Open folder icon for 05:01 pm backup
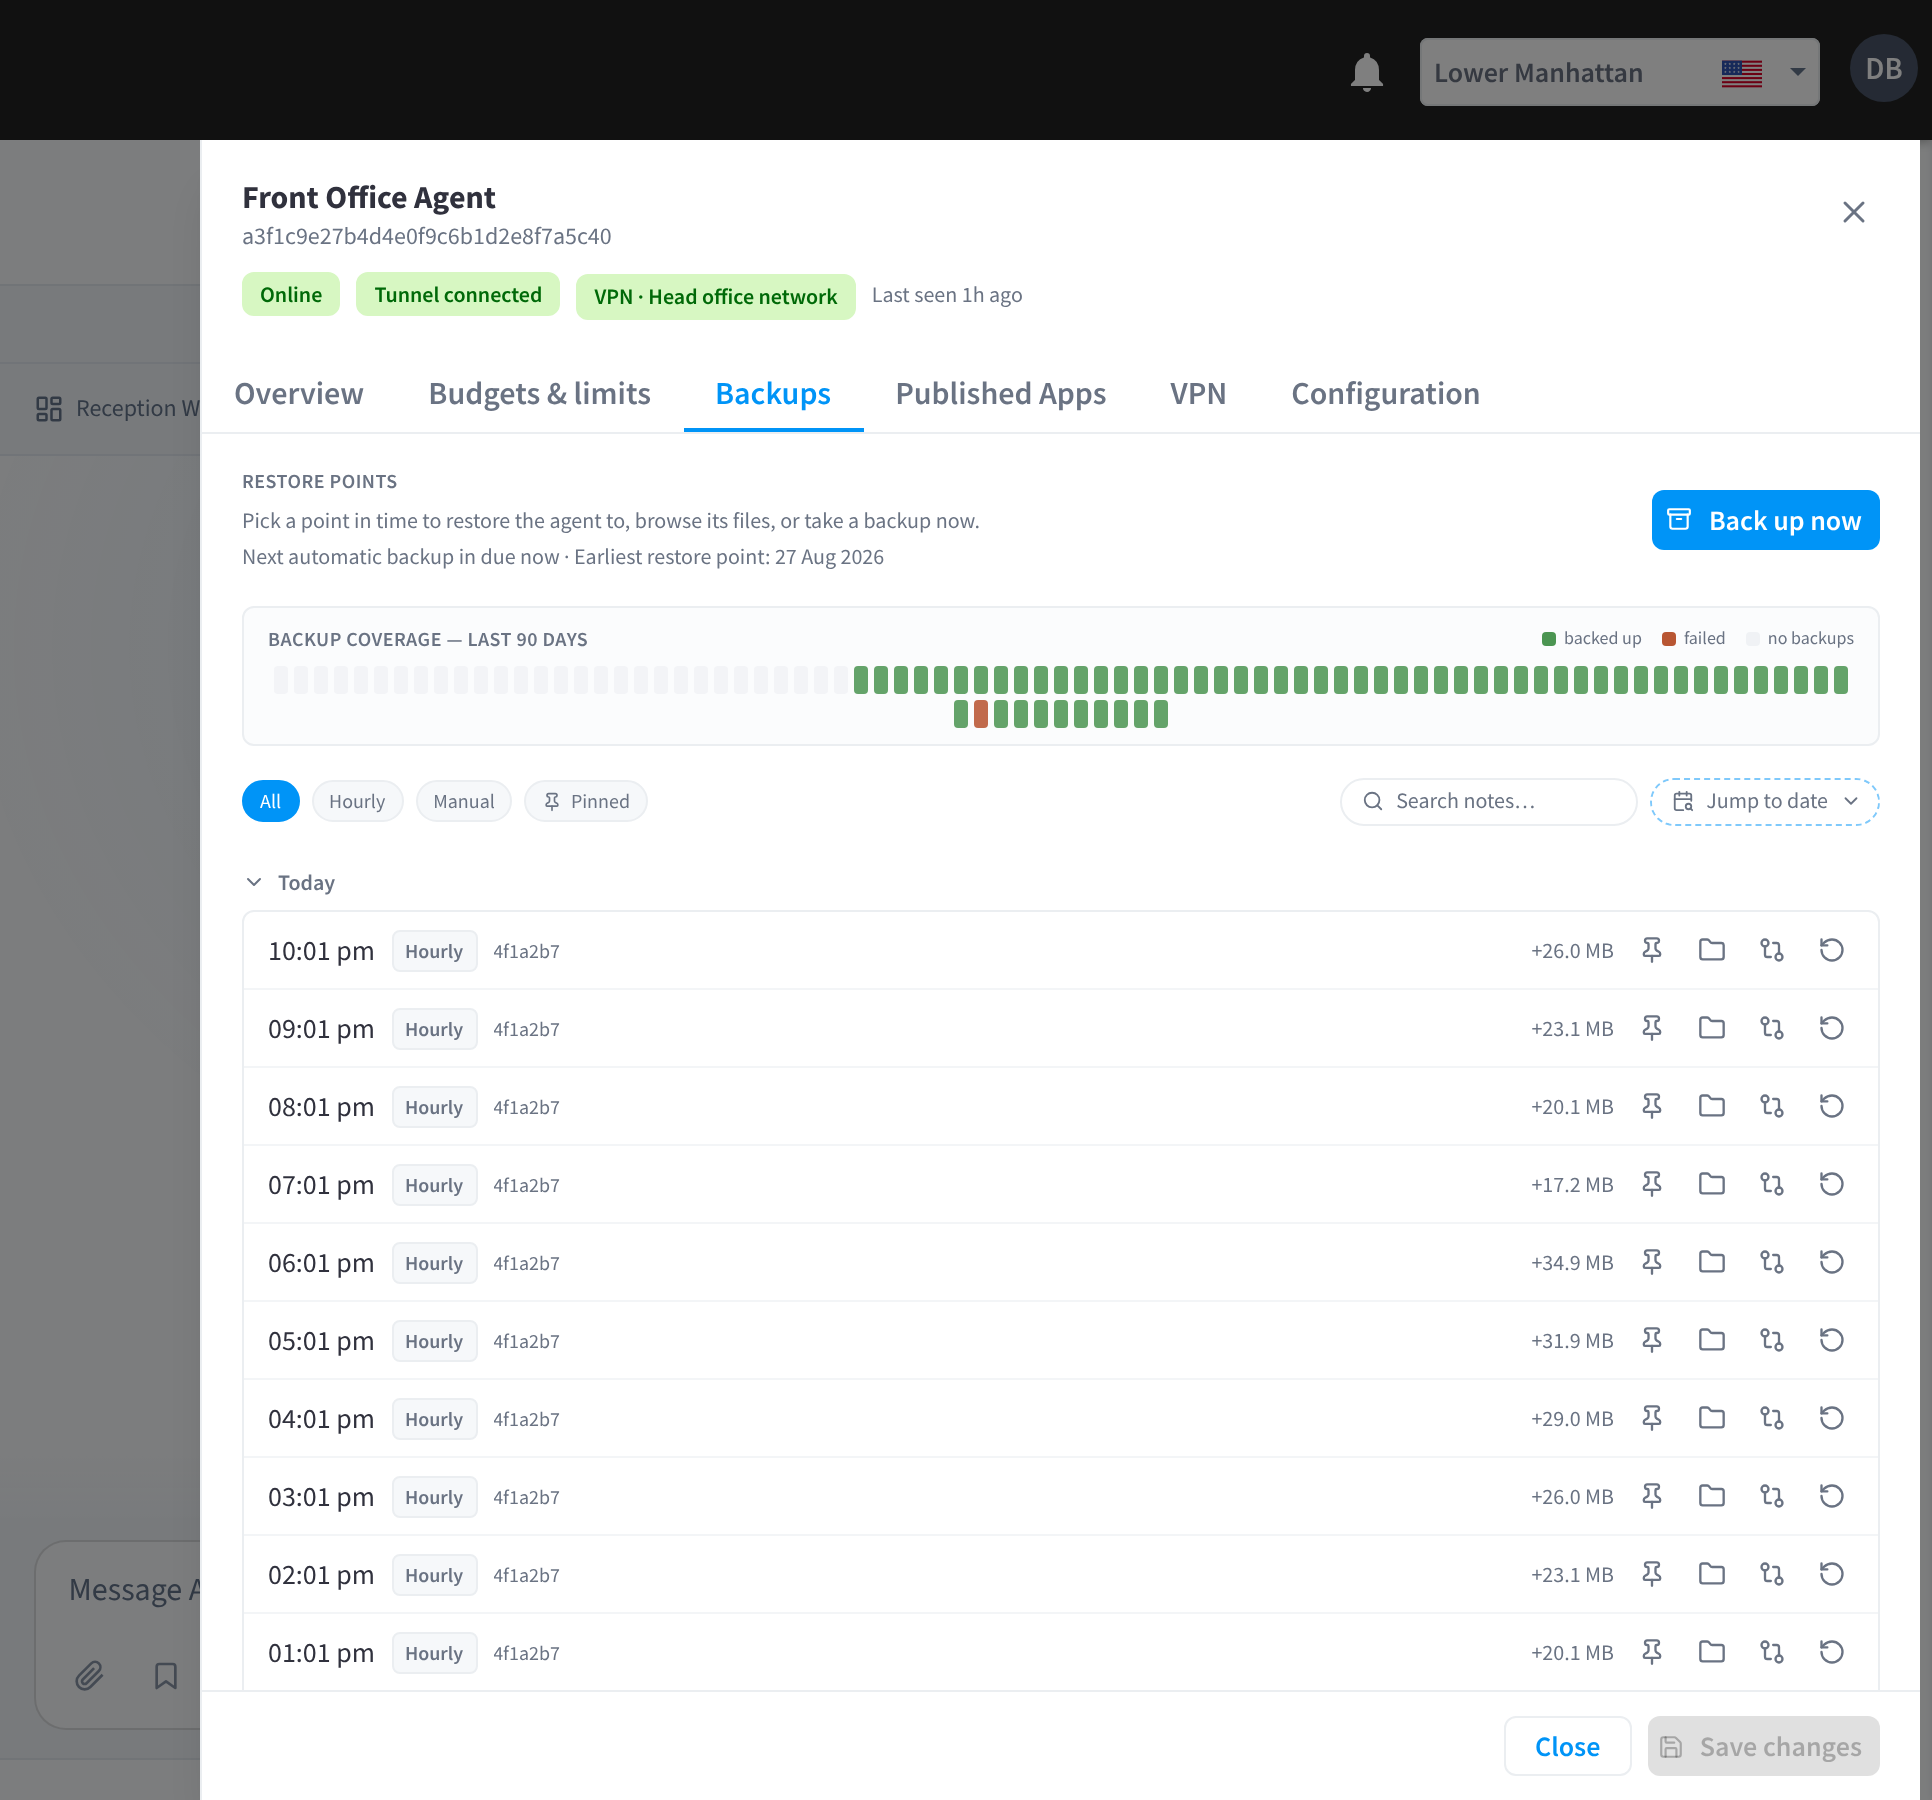Image resolution: width=1932 pixels, height=1800 pixels. click(1712, 1340)
